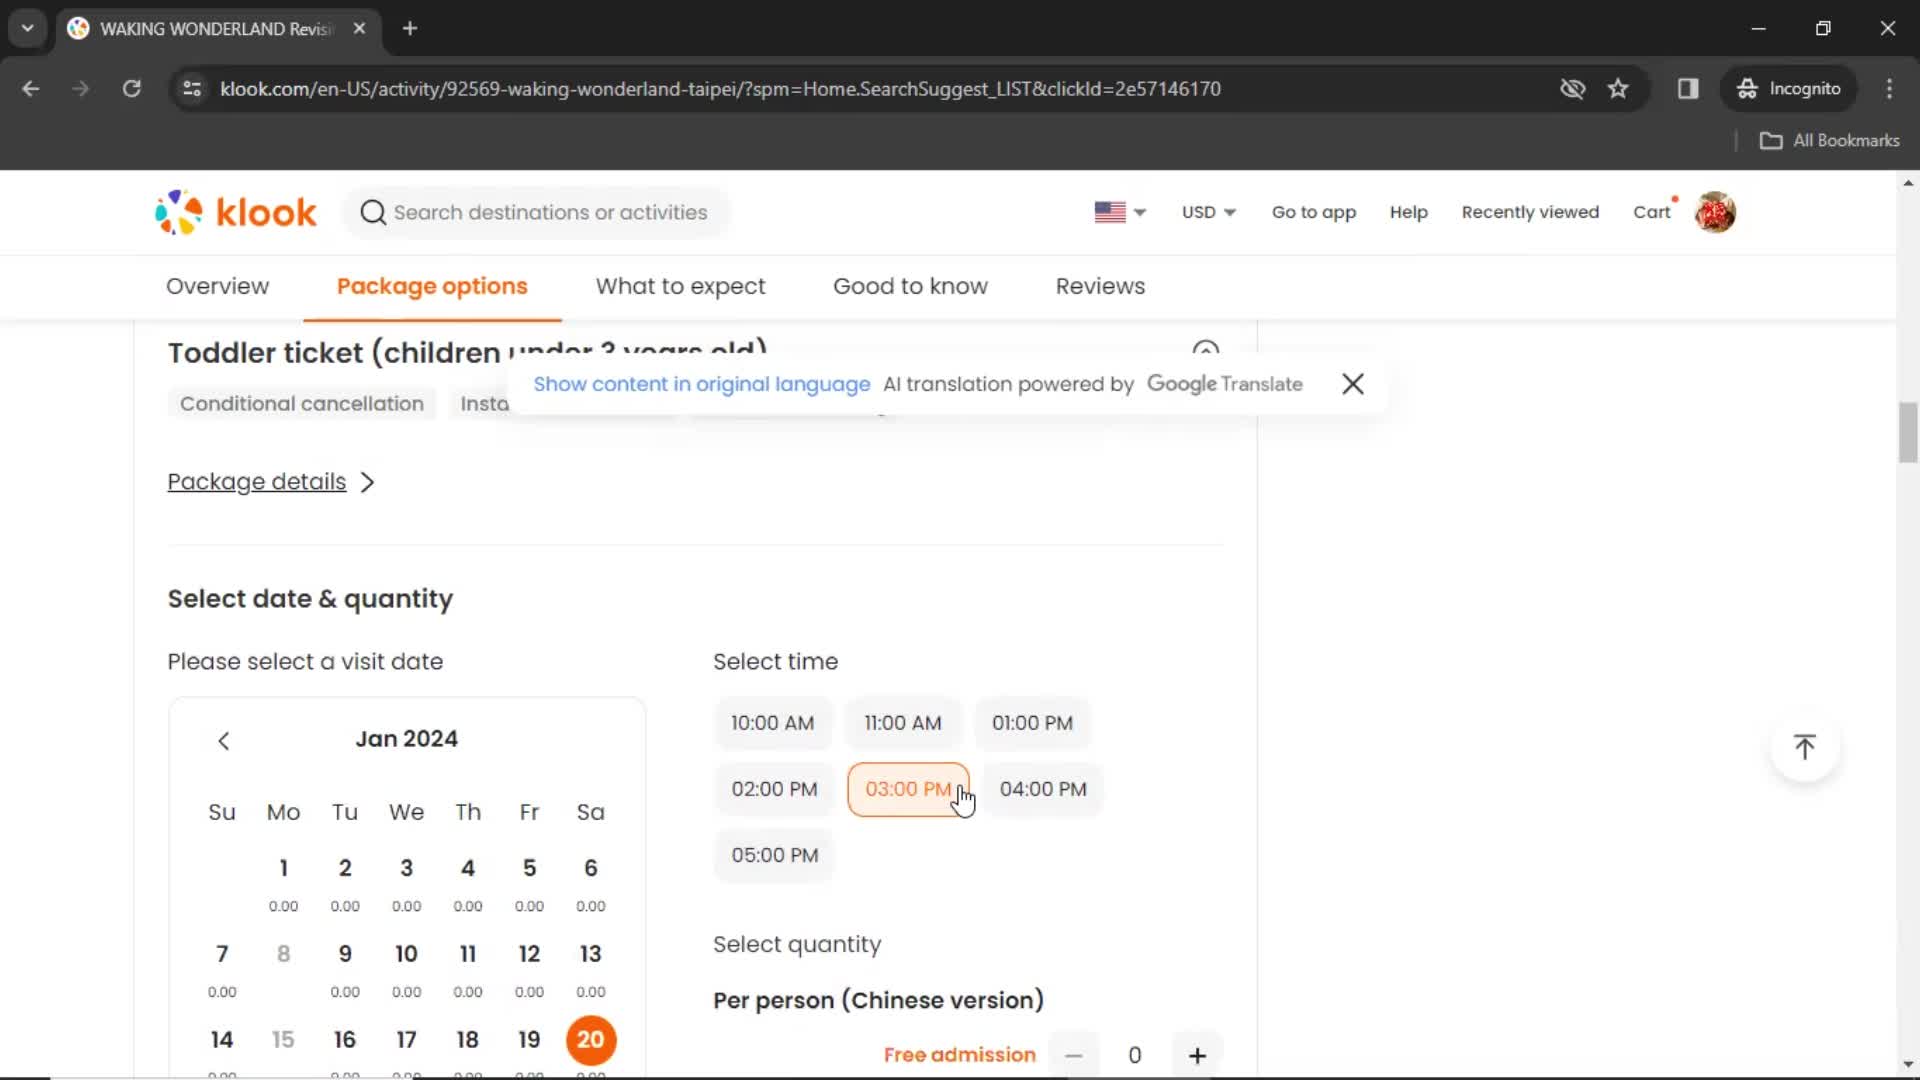Click the search bar magnifying glass icon
This screenshot has height=1080, width=1920.
pos(373,212)
